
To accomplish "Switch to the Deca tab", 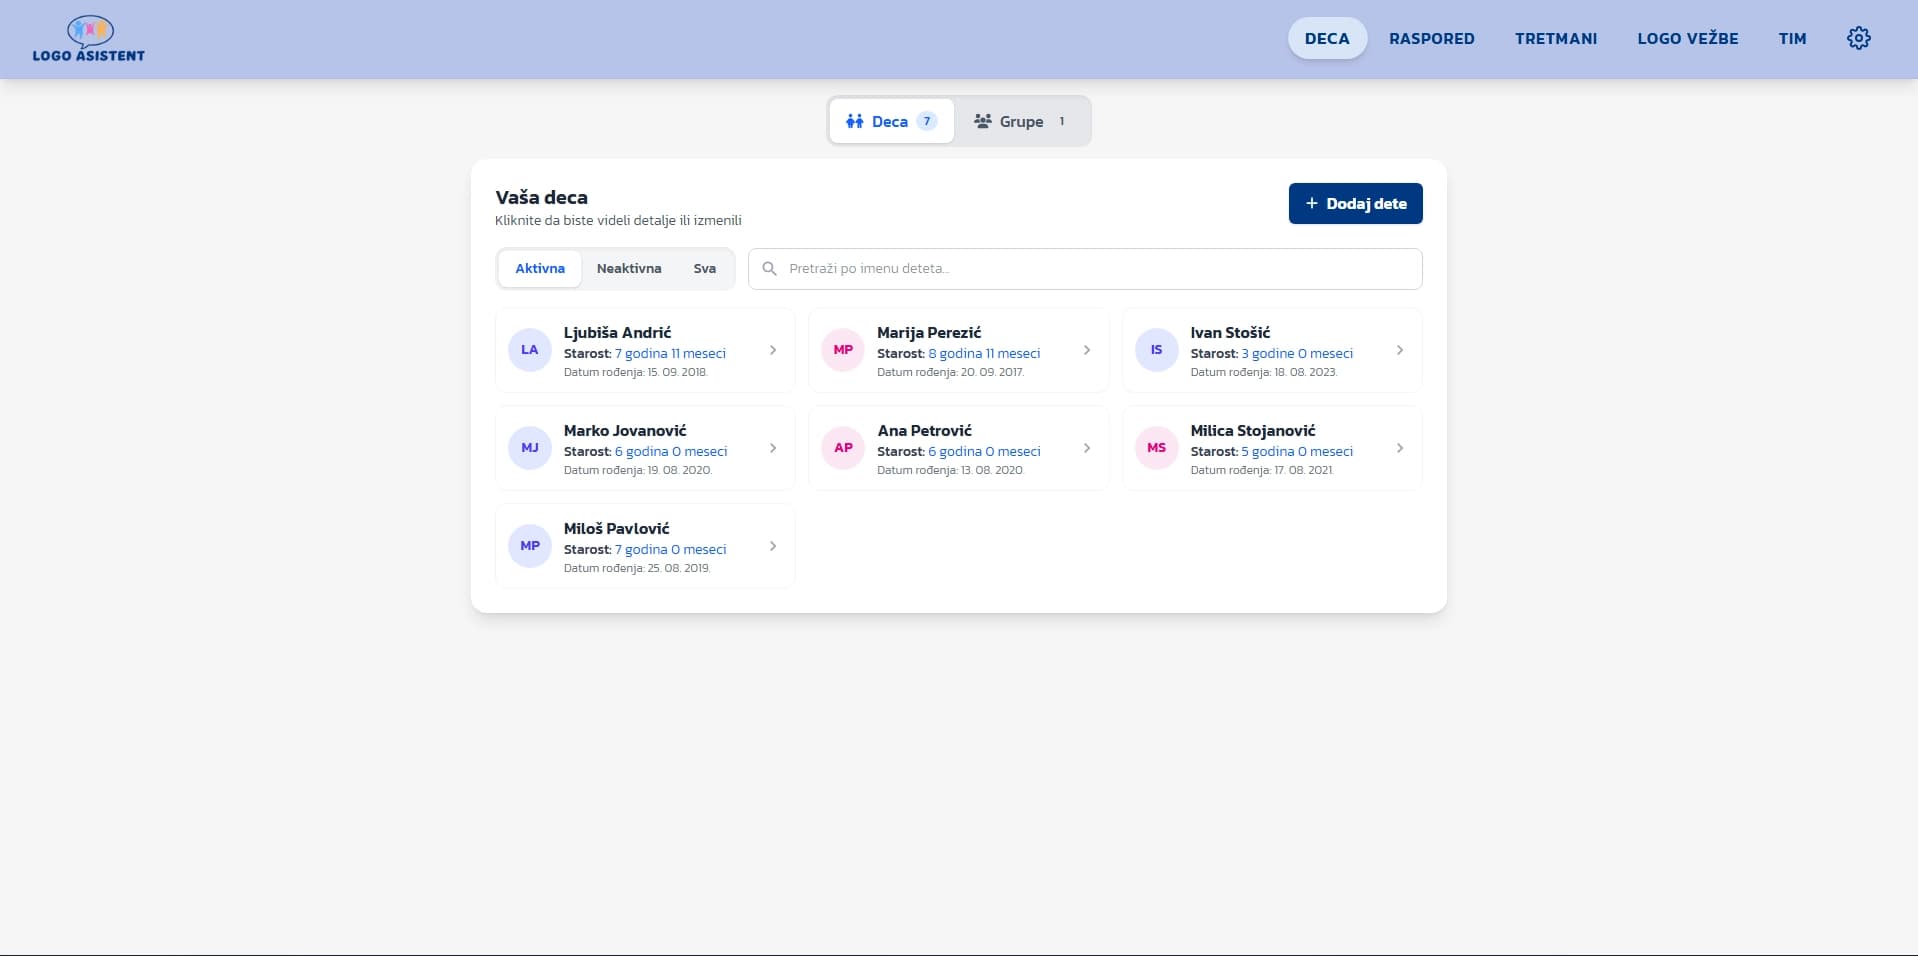I will [891, 121].
